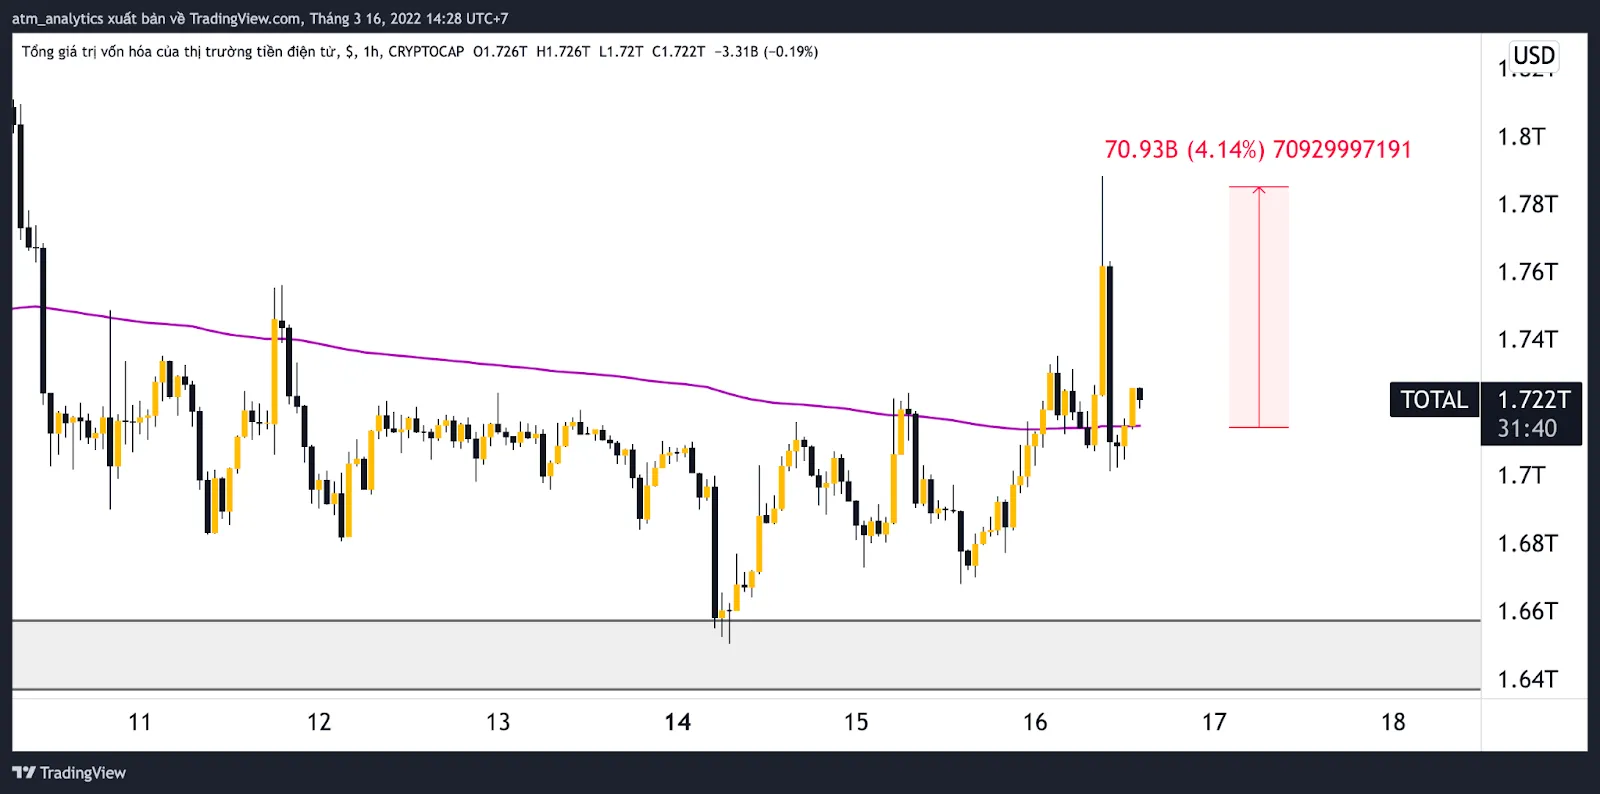Click the 1.74T price axis label
Image resolution: width=1600 pixels, height=794 pixels.
pos(1527,340)
